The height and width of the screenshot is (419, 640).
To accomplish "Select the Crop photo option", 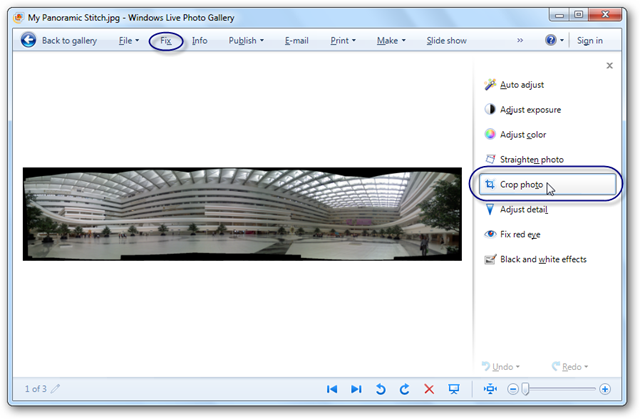I will click(547, 184).
